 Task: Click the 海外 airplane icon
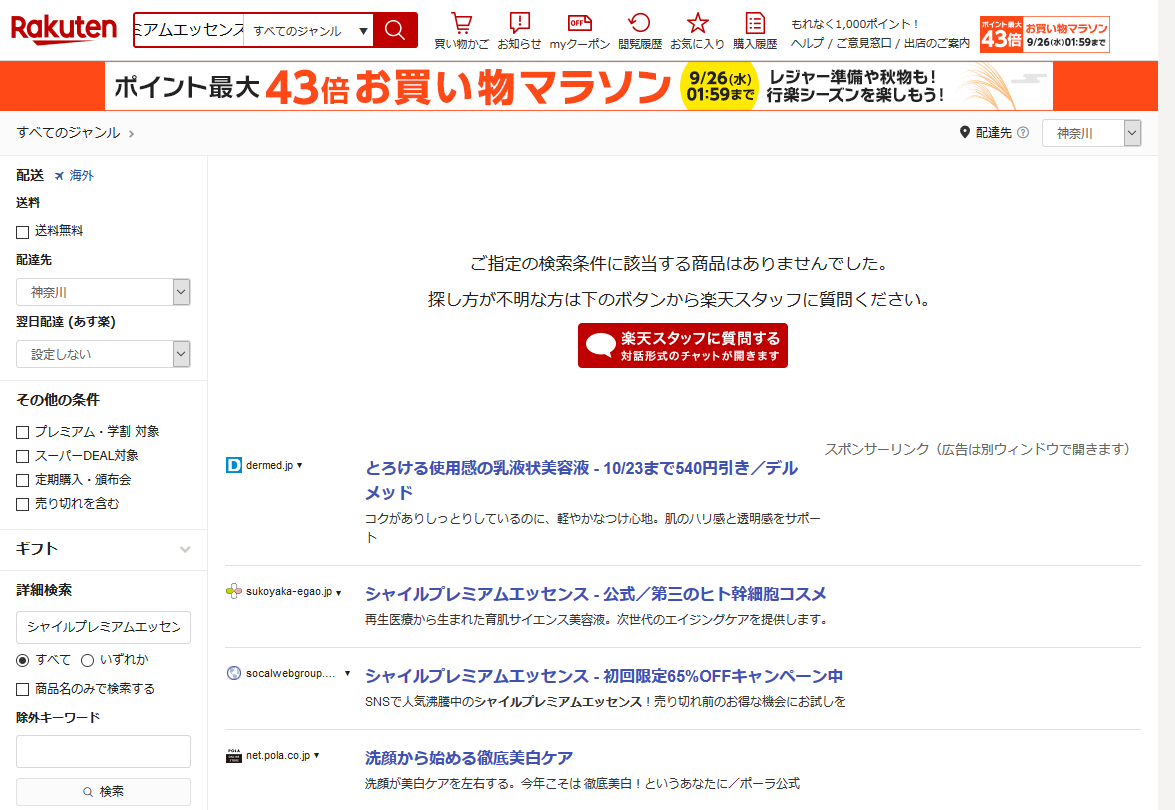tap(59, 176)
